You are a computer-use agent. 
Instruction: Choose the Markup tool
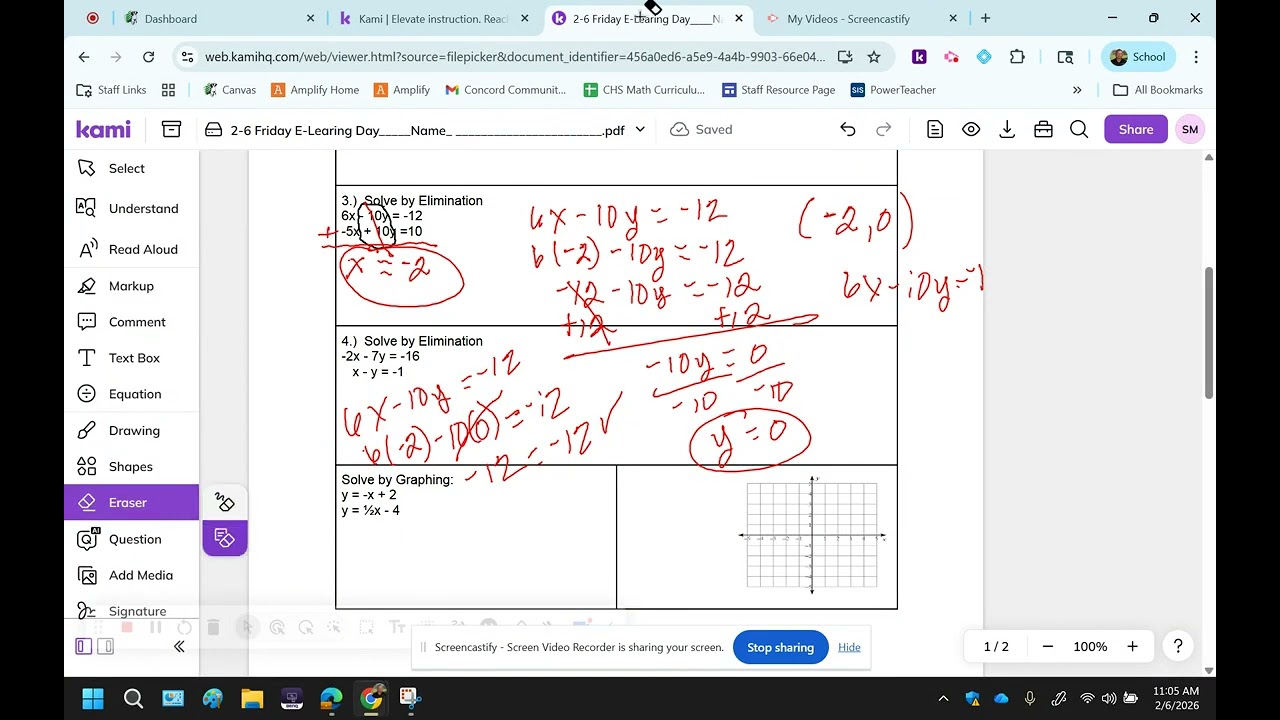click(x=131, y=286)
